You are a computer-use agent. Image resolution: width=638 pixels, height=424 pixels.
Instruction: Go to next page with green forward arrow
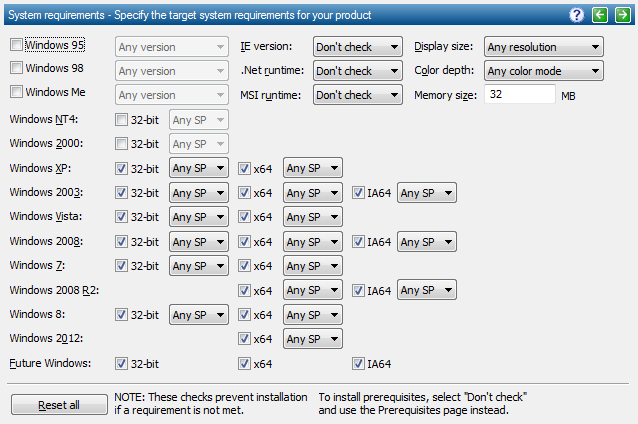623,15
